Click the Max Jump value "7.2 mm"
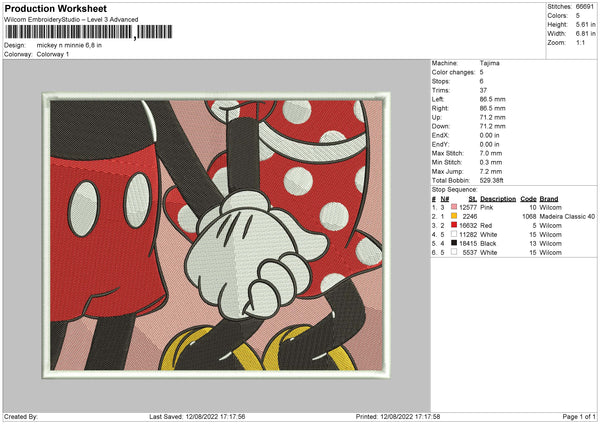The height and width of the screenshot is (424, 600). coord(491,171)
